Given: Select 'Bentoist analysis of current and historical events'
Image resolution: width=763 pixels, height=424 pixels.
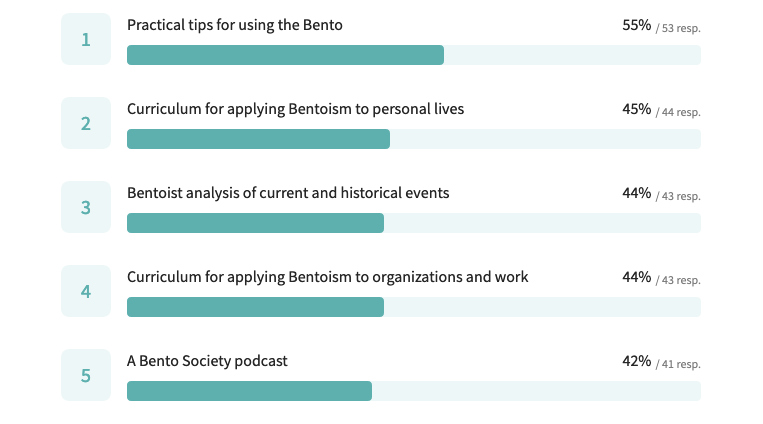Looking at the screenshot, I should (x=288, y=193).
